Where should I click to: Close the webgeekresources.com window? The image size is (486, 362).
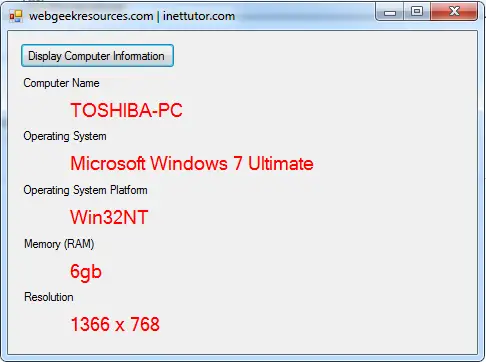coord(454,12)
